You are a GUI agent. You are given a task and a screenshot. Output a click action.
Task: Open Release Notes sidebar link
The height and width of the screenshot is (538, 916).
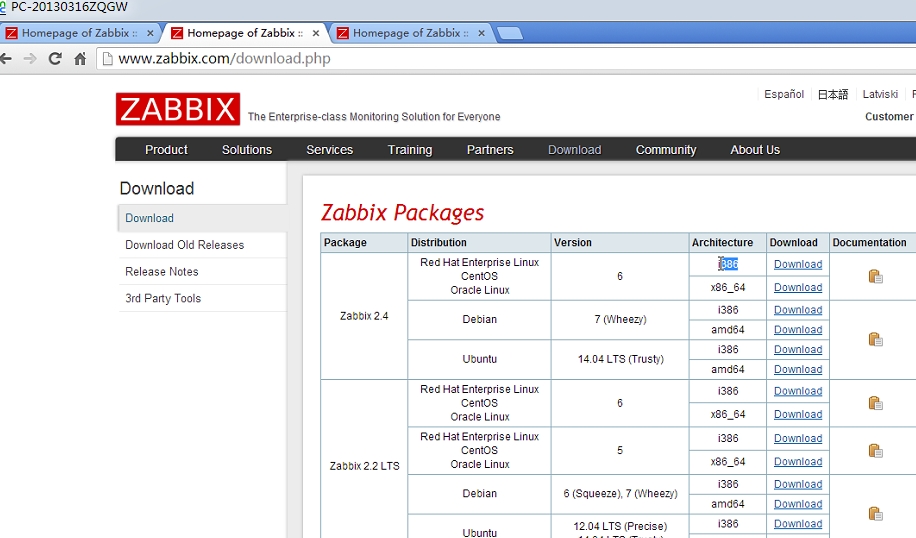click(162, 272)
